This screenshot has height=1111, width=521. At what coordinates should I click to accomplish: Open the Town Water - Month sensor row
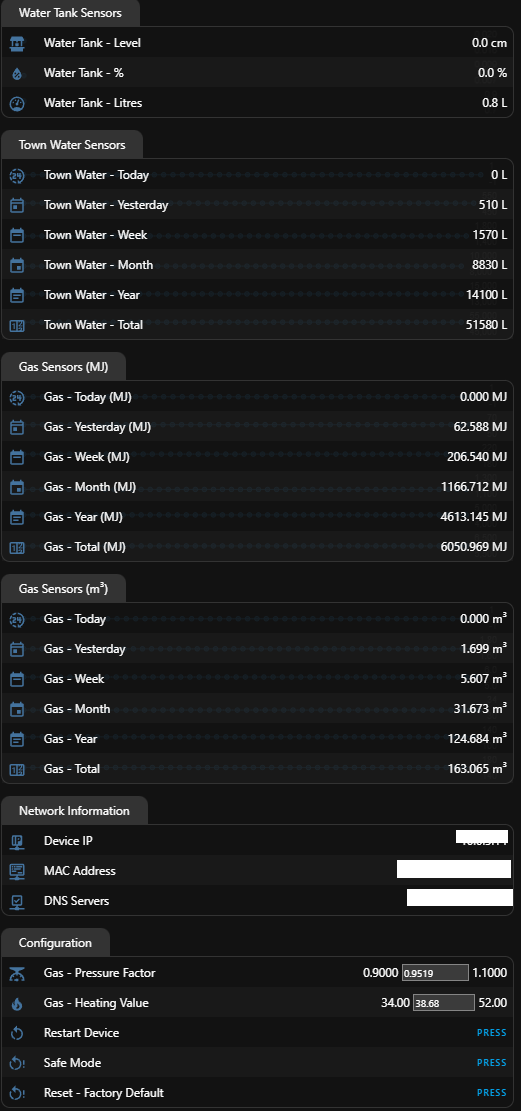point(258,265)
